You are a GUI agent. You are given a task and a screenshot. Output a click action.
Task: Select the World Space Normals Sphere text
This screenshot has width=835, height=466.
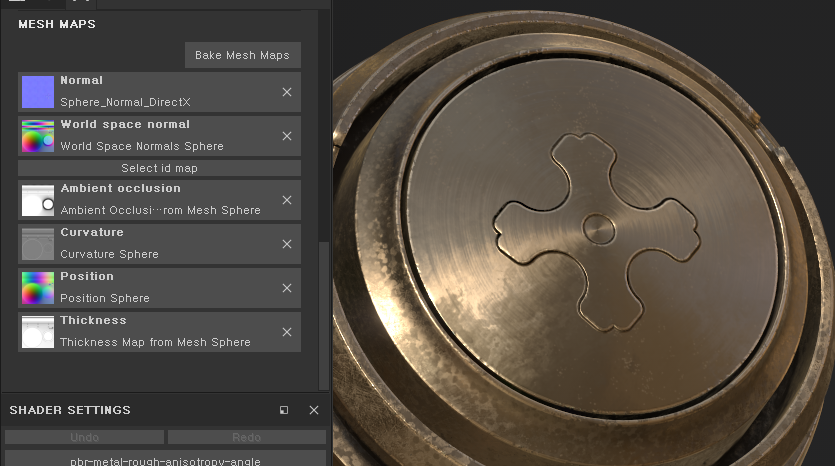click(142, 146)
